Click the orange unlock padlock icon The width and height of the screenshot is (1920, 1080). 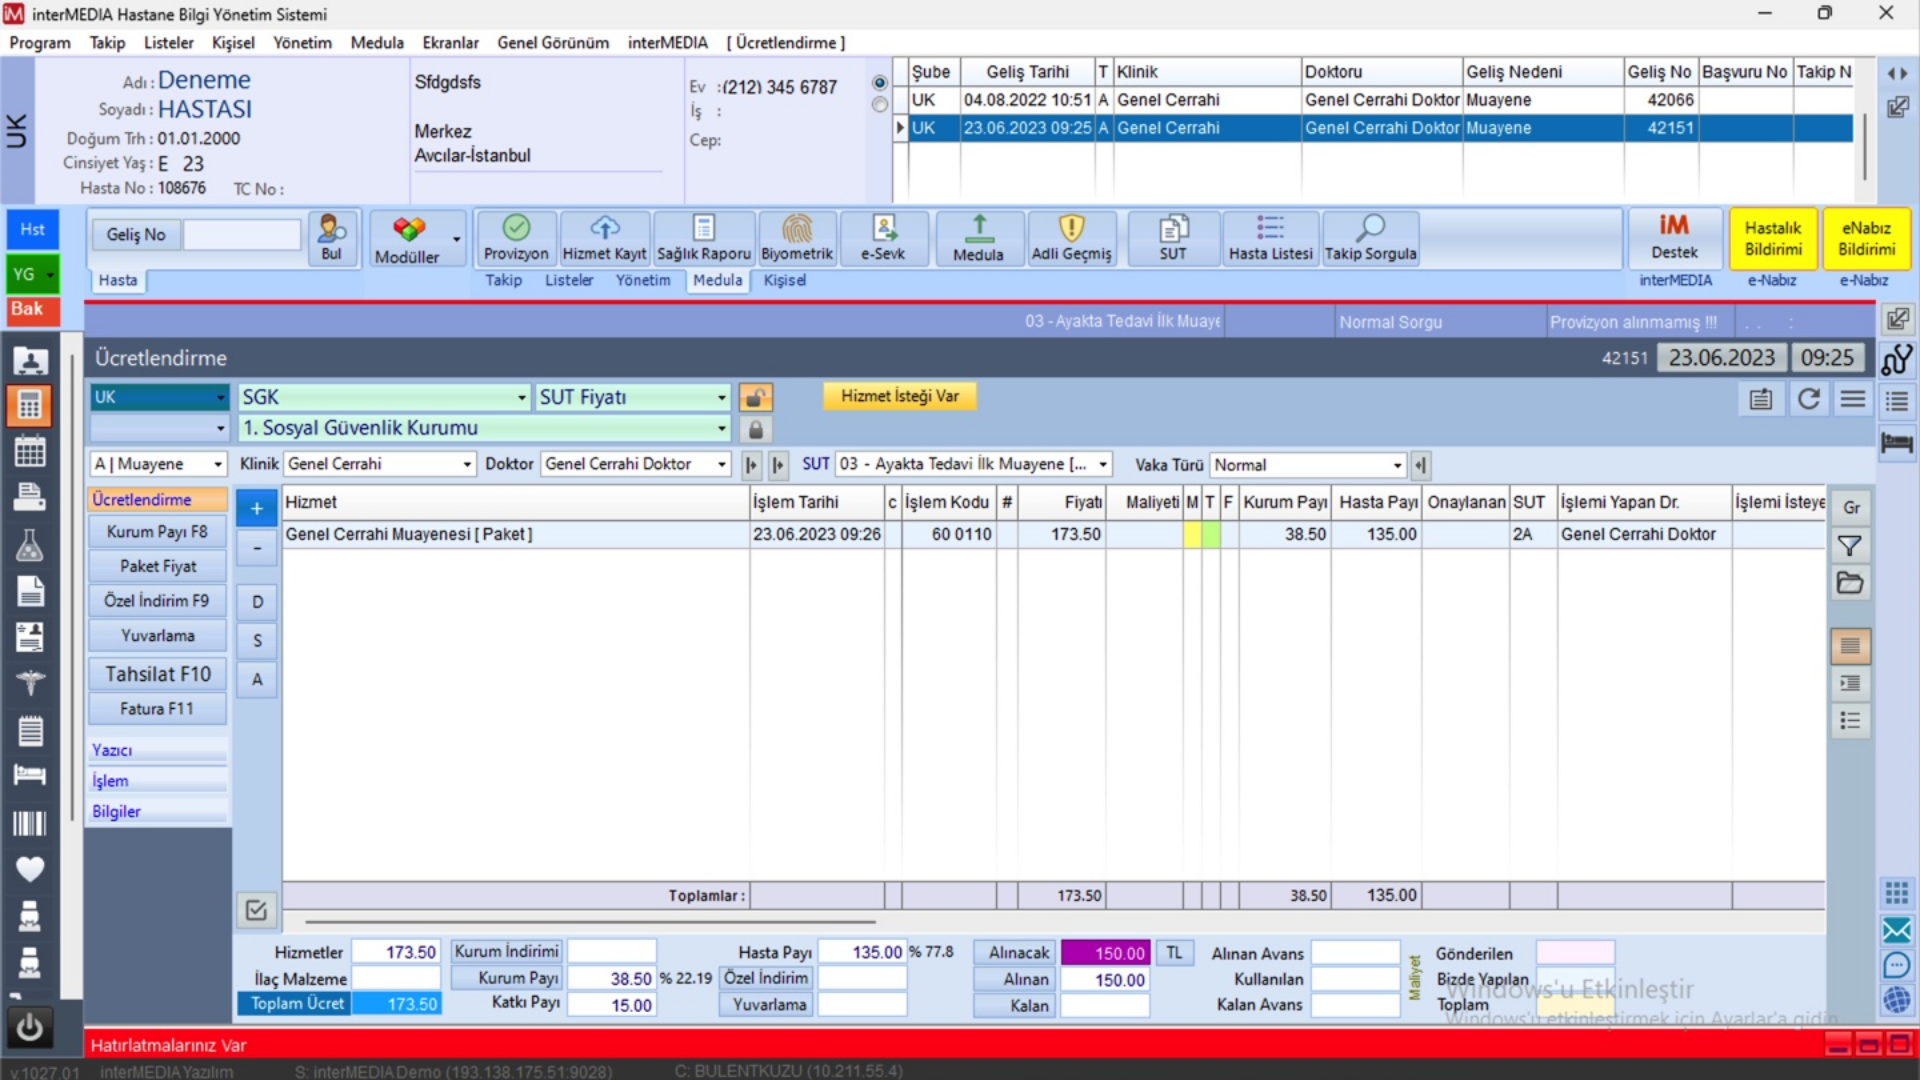coord(756,398)
